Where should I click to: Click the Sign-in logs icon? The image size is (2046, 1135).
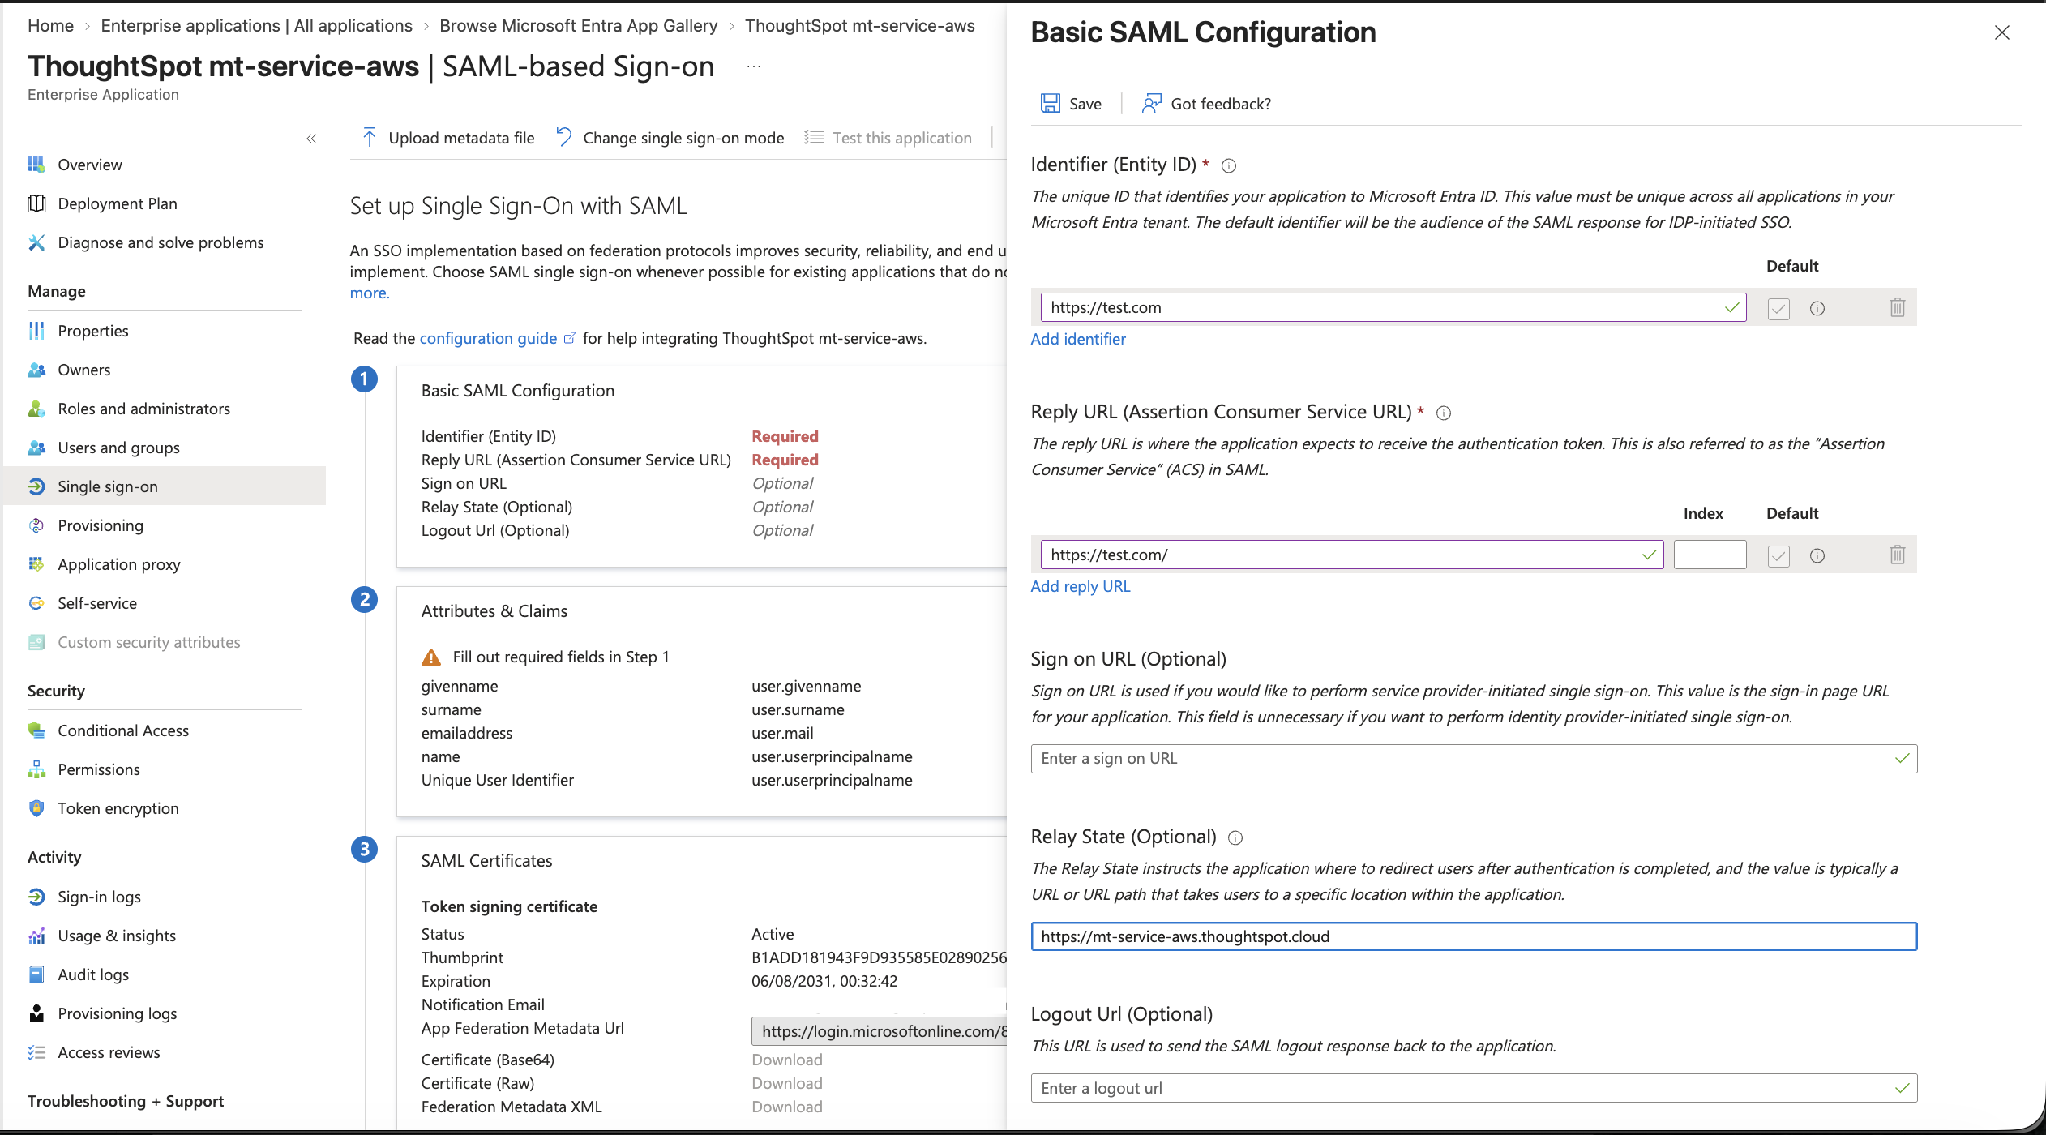(37, 896)
